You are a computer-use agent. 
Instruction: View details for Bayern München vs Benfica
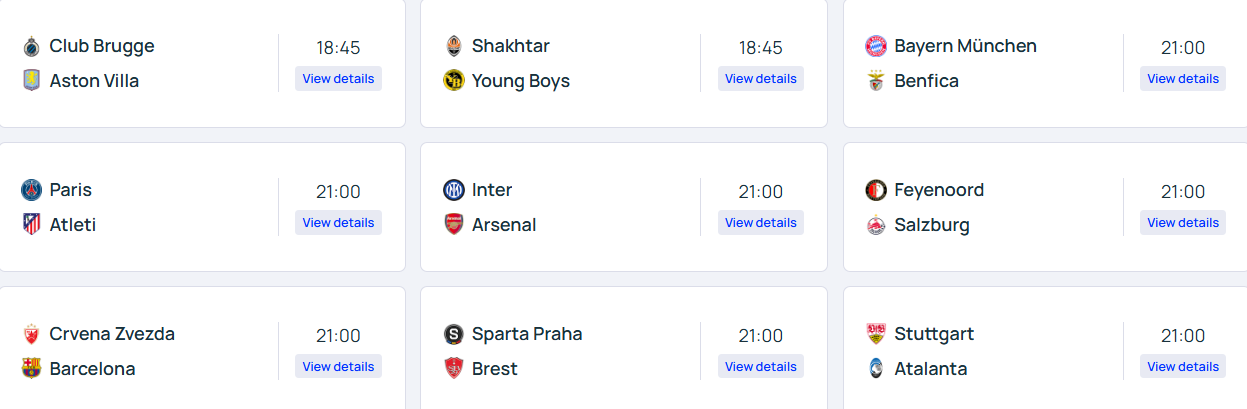tap(1182, 79)
